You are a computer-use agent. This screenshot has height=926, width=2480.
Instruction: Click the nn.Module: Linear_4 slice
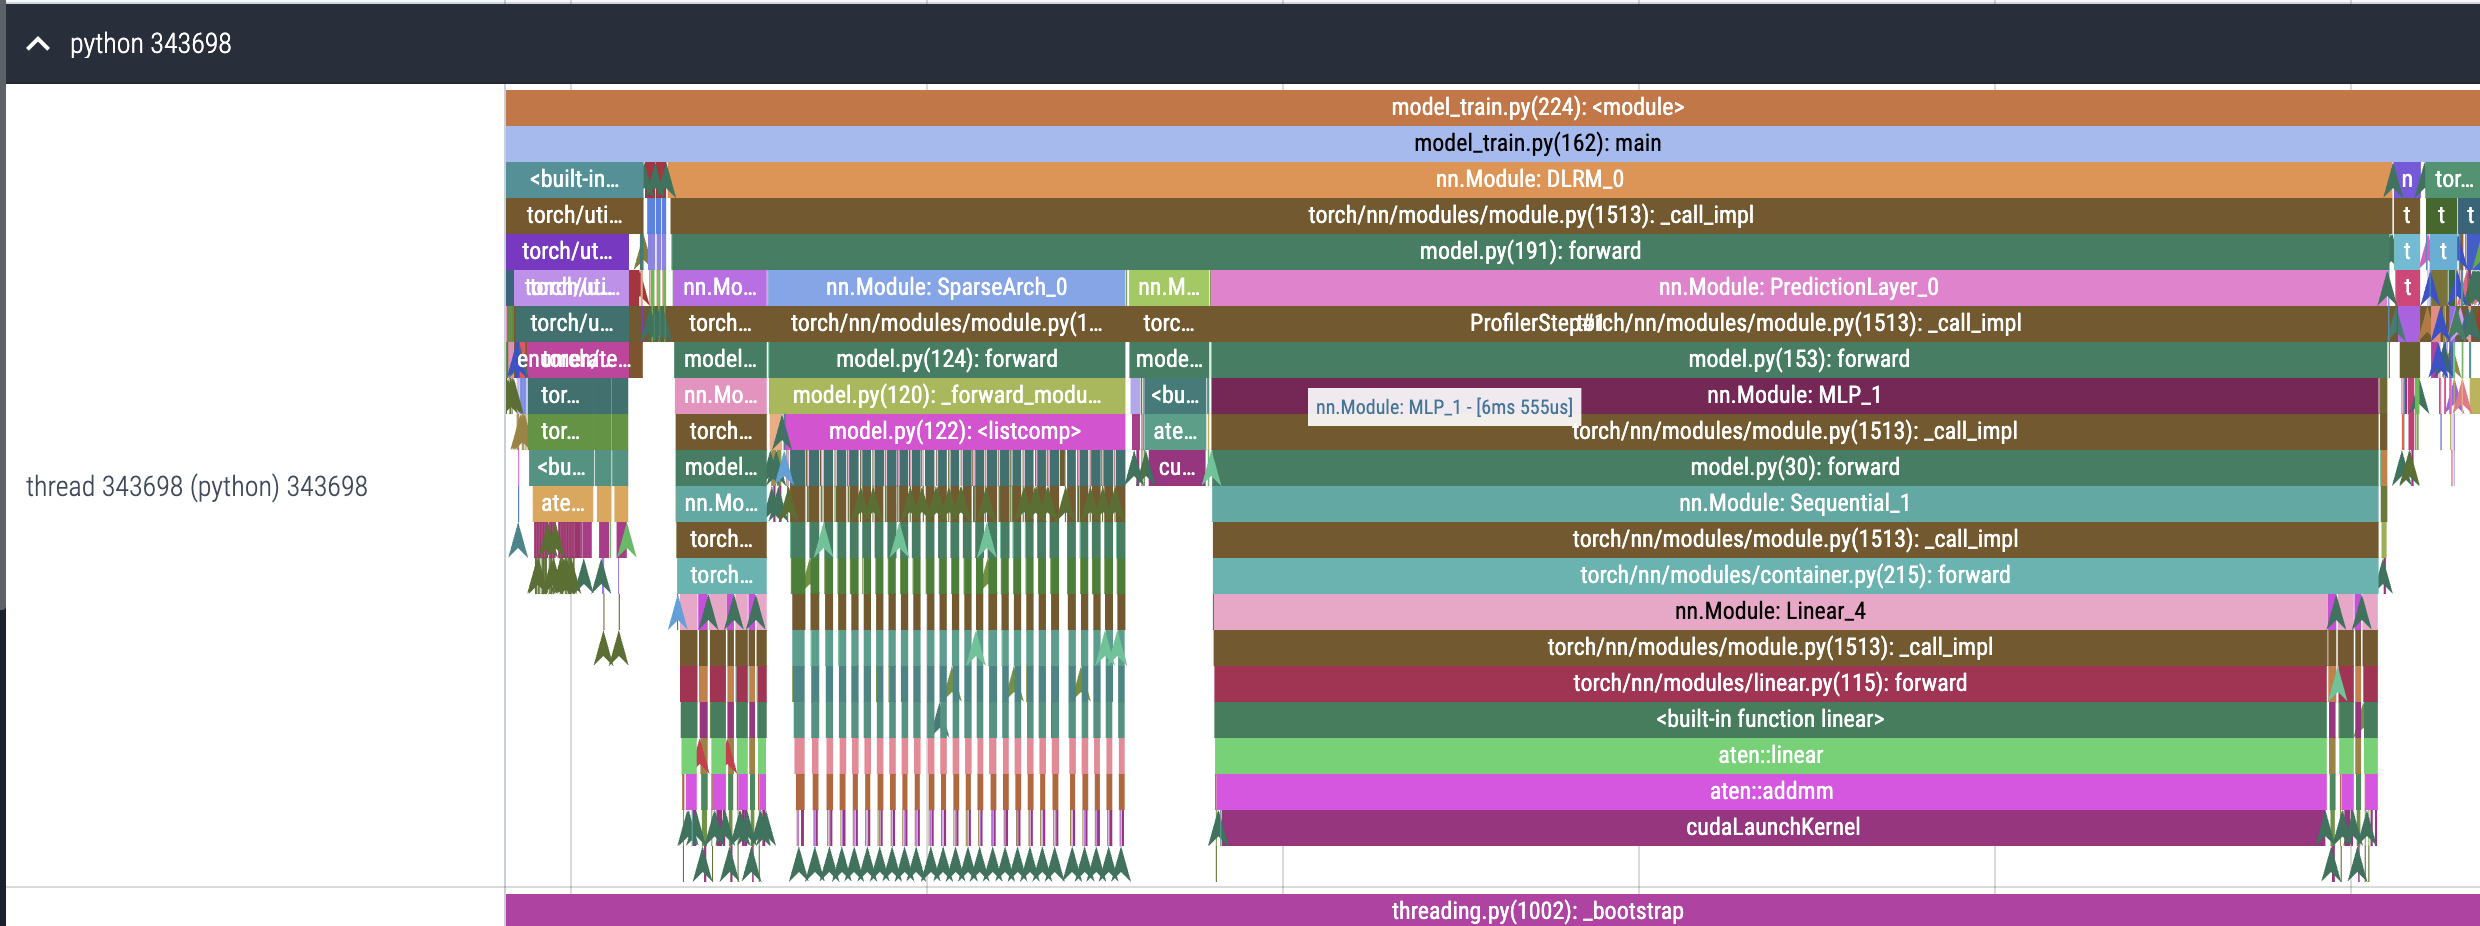pos(1770,611)
